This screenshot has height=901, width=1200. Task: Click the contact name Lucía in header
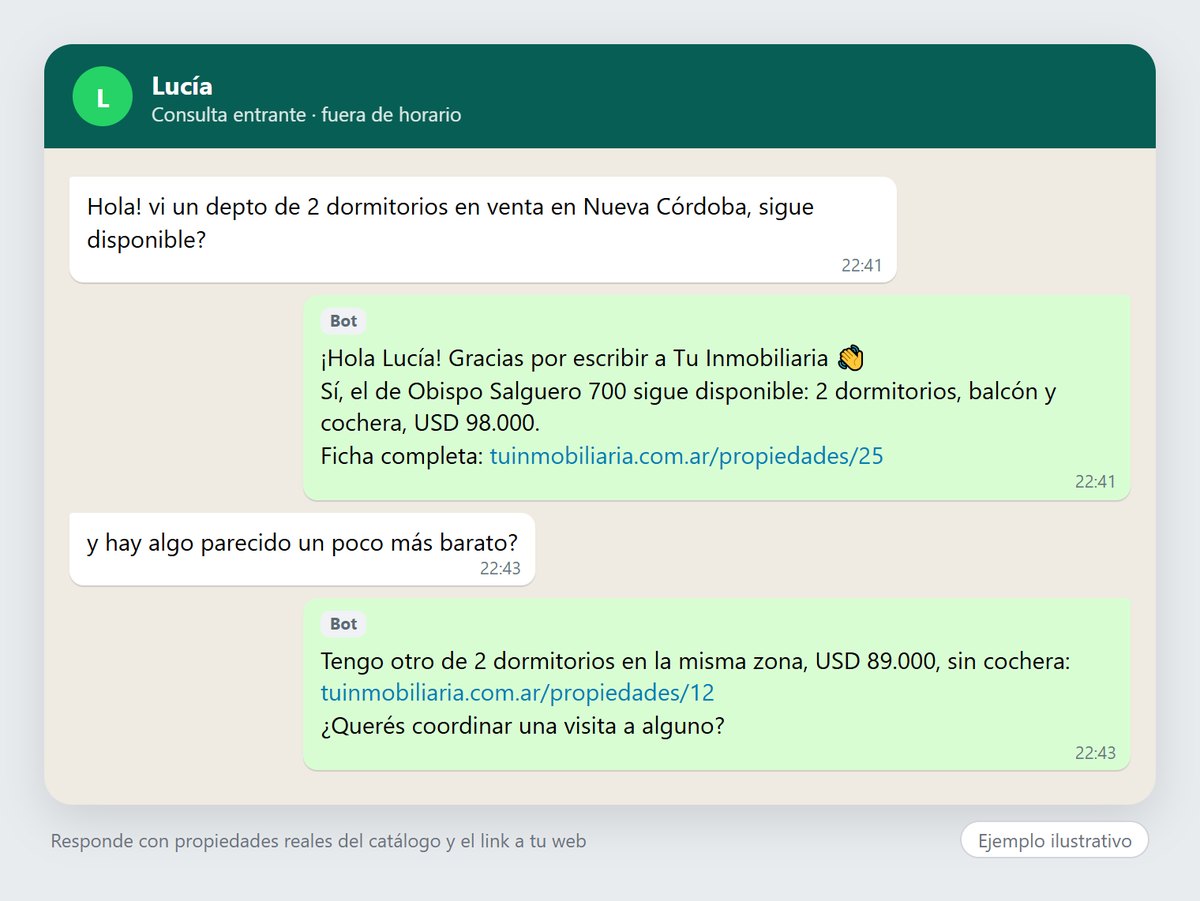click(182, 86)
